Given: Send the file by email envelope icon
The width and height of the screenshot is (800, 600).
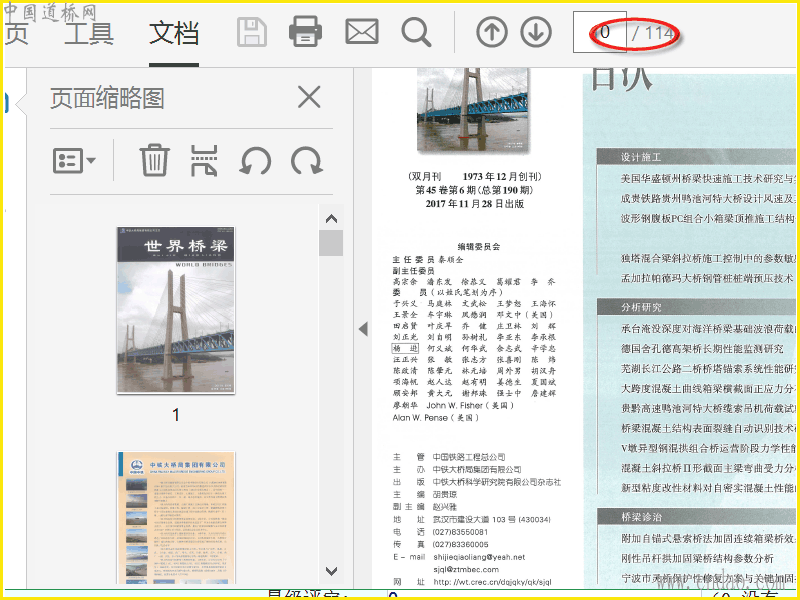Looking at the screenshot, I should (362, 32).
